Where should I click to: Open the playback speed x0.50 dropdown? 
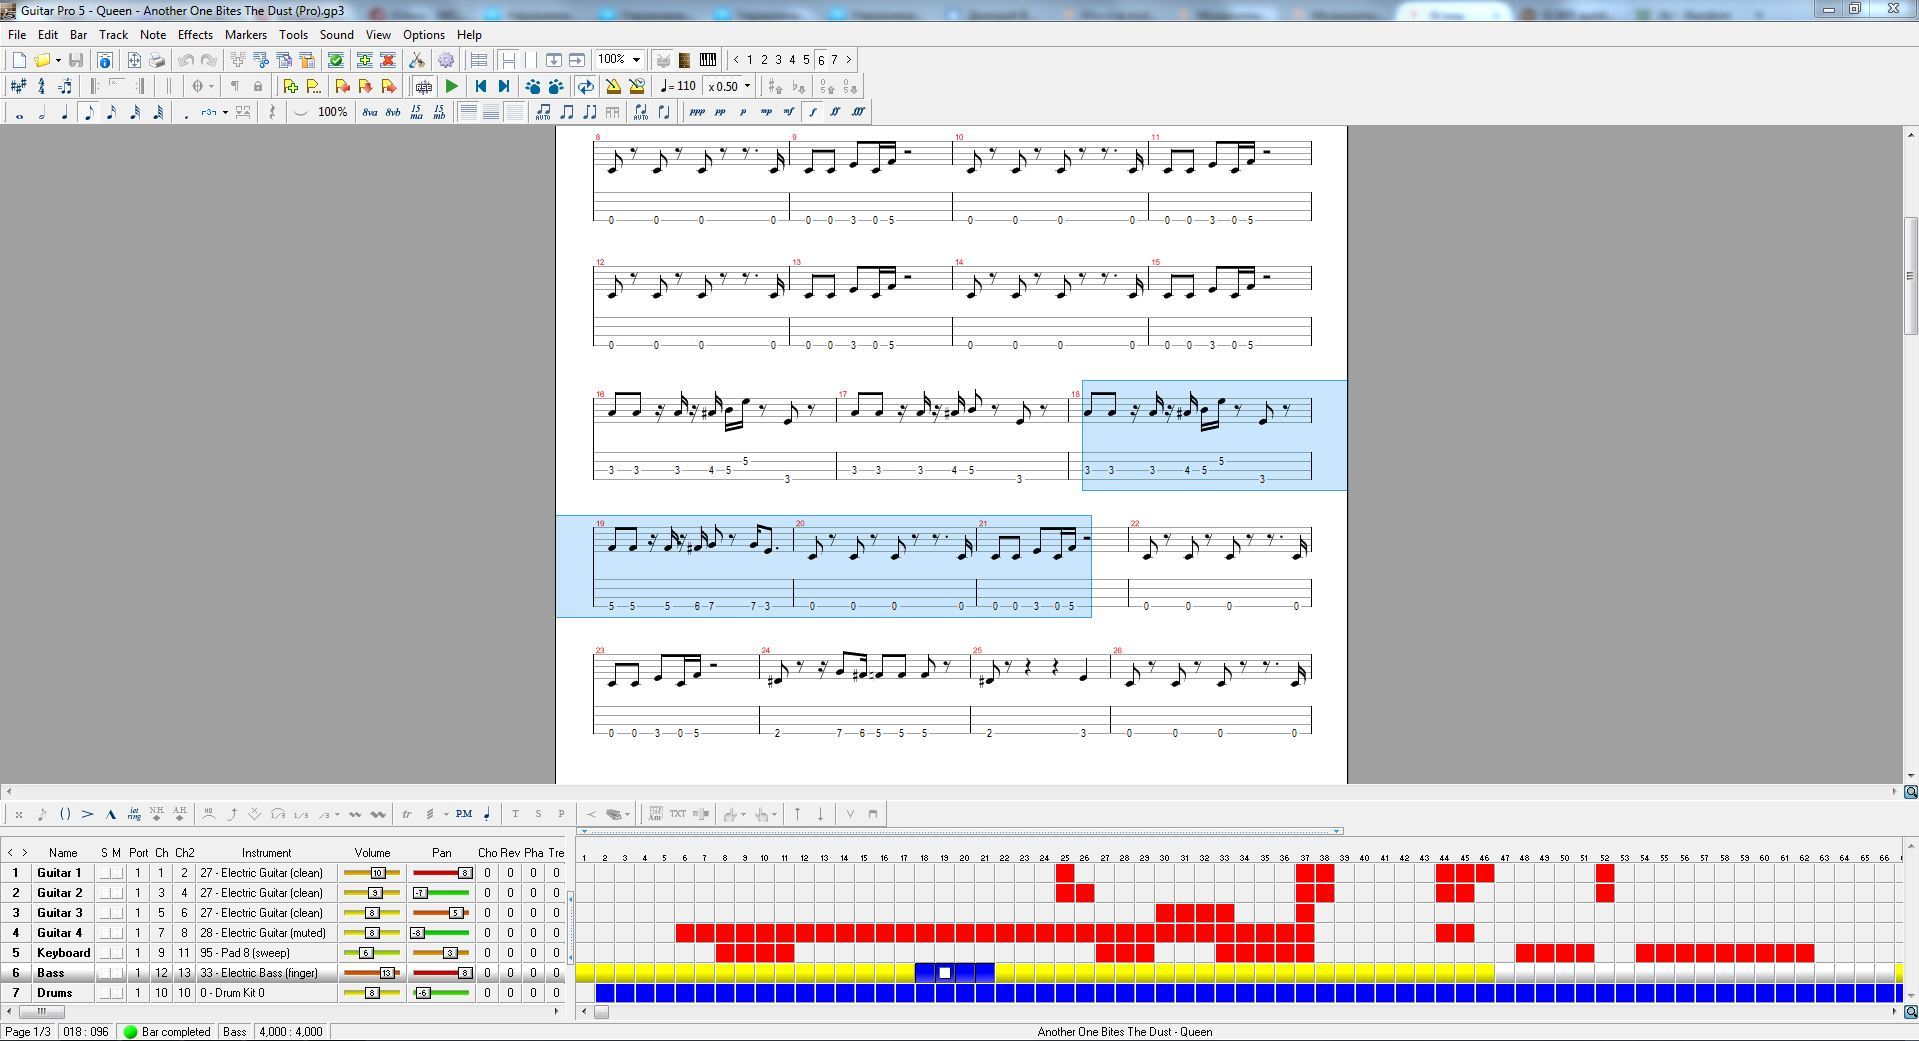click(747, 87)
